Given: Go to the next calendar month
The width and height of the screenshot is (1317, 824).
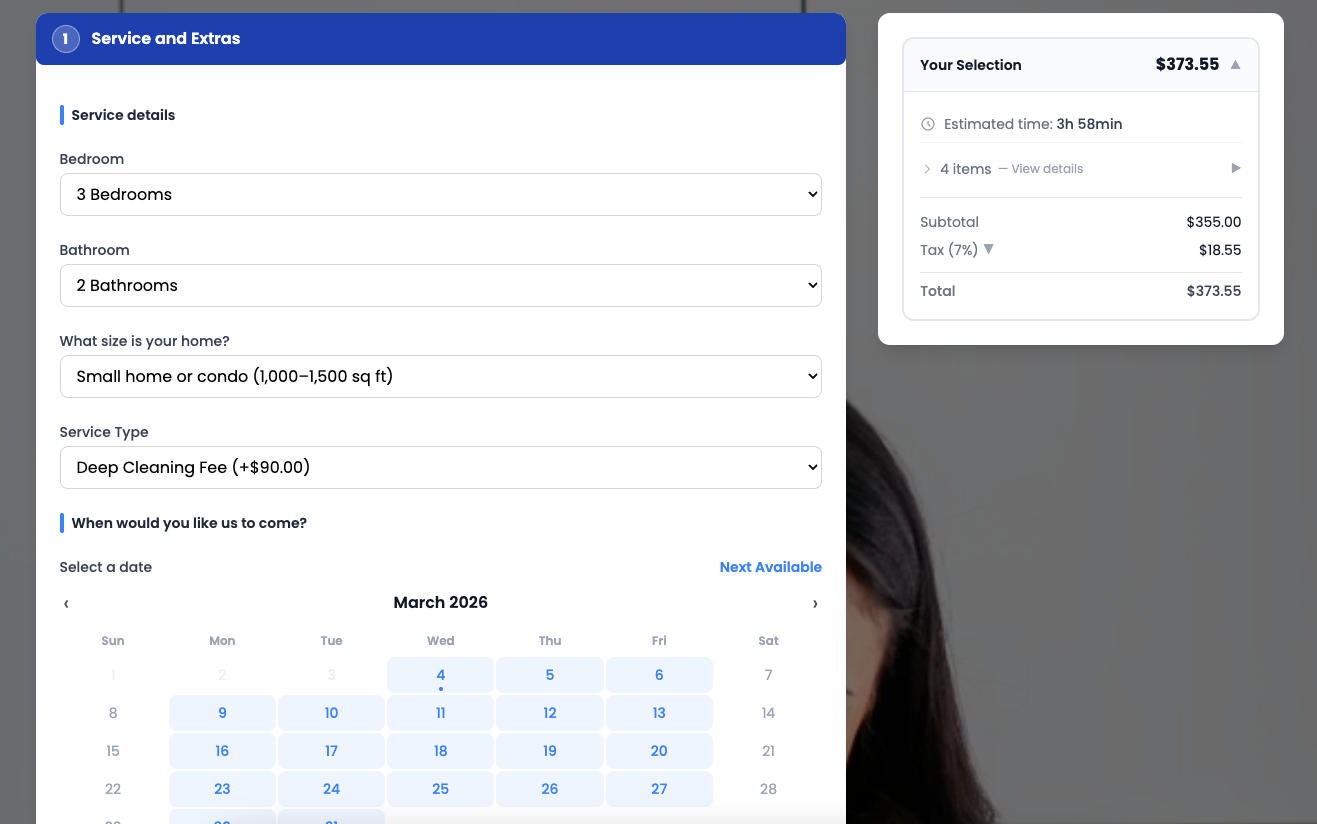Looking at the screenshot, I should coord(815,603).
